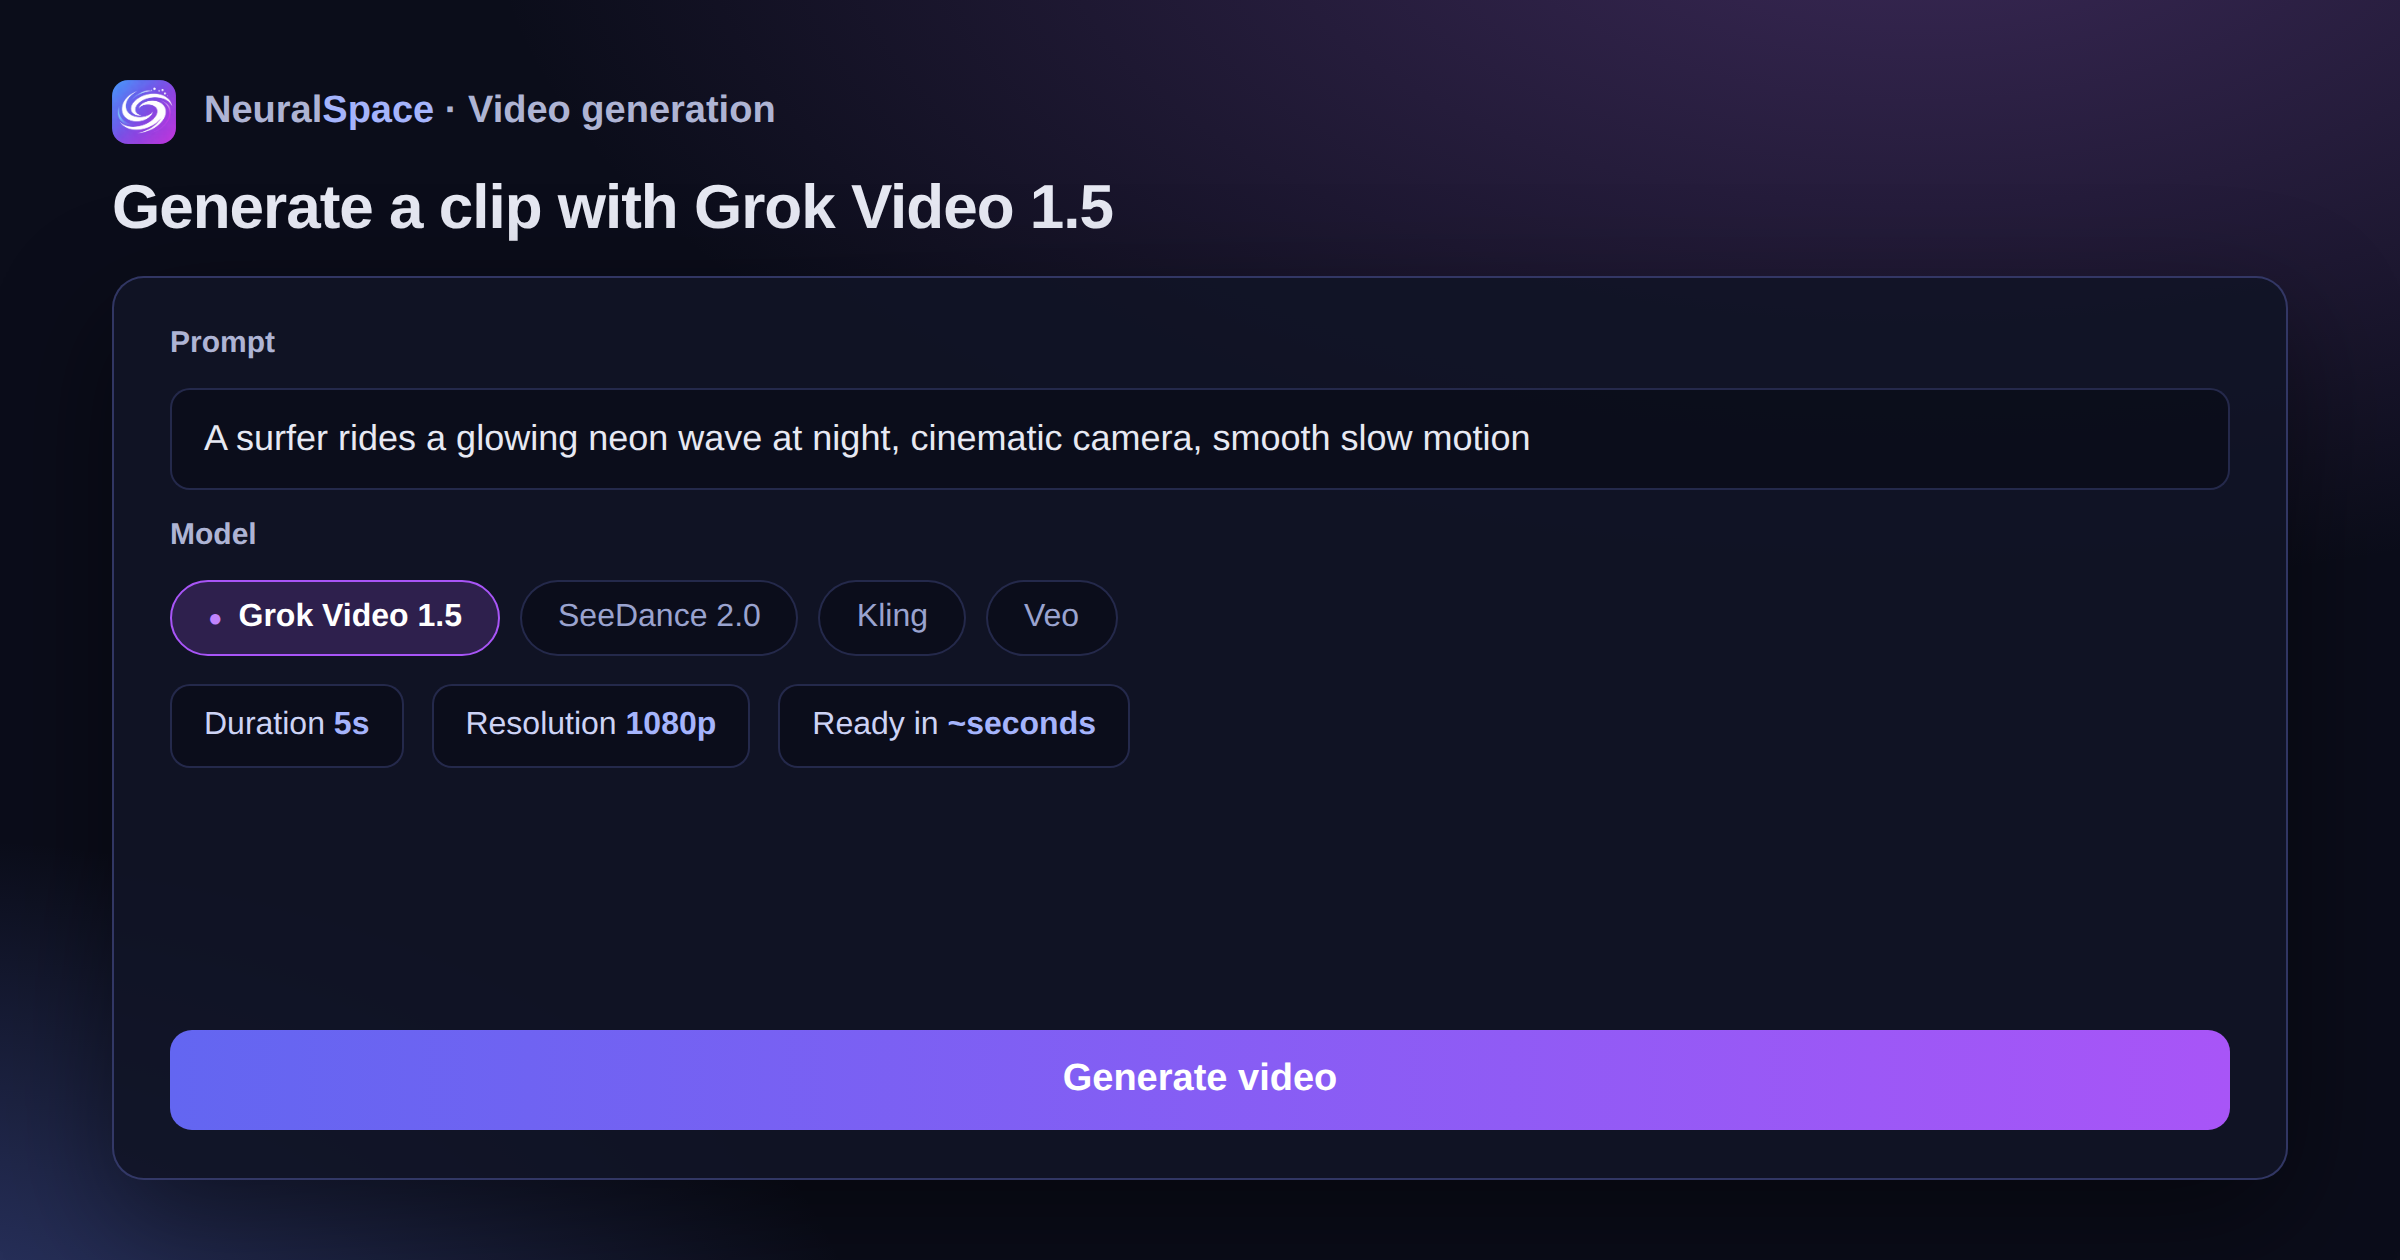The width and height of the screenshot is (2400, 1260).
Task: Click the NeuralSpace swirl logo icon
Action: (x=144, y=111)
